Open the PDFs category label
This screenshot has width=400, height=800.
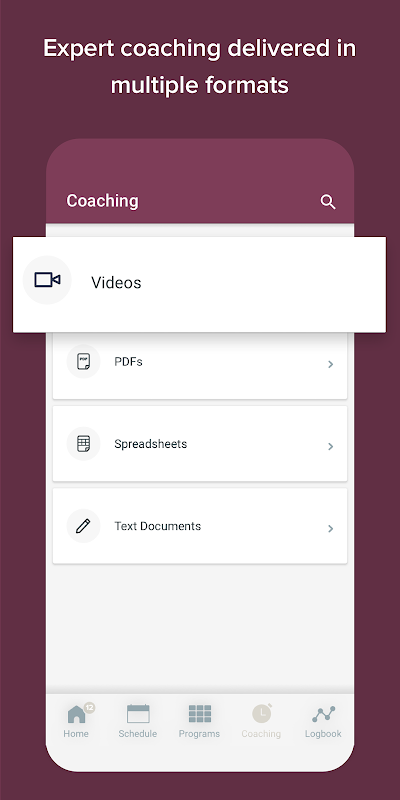click(128, 362)
